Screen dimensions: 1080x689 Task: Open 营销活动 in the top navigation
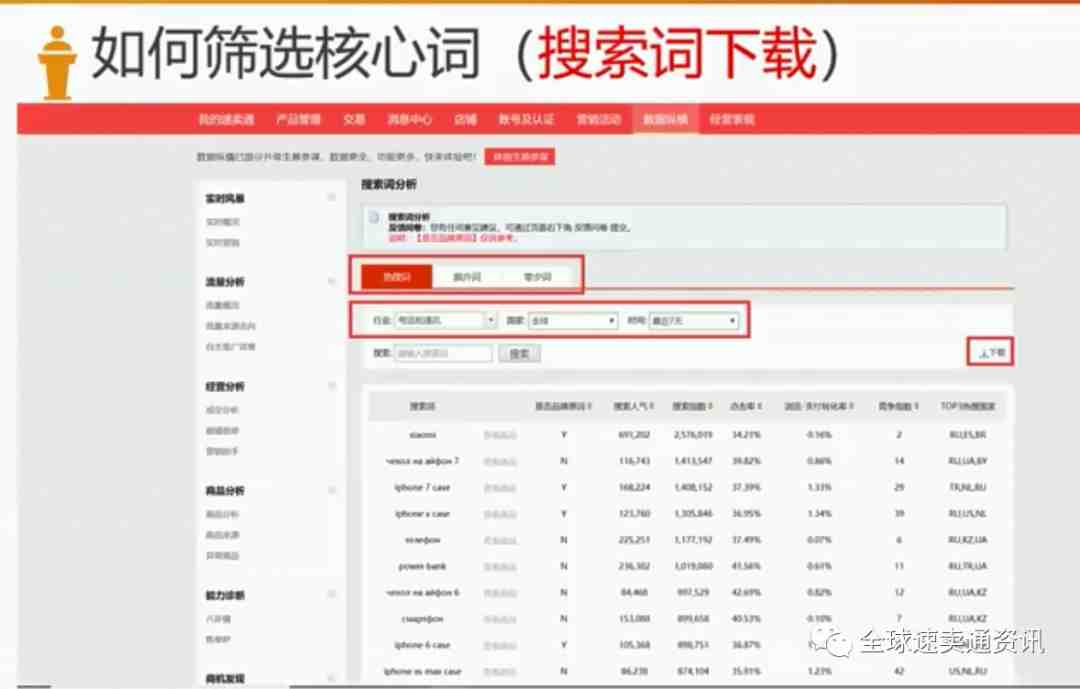point(599,120)
